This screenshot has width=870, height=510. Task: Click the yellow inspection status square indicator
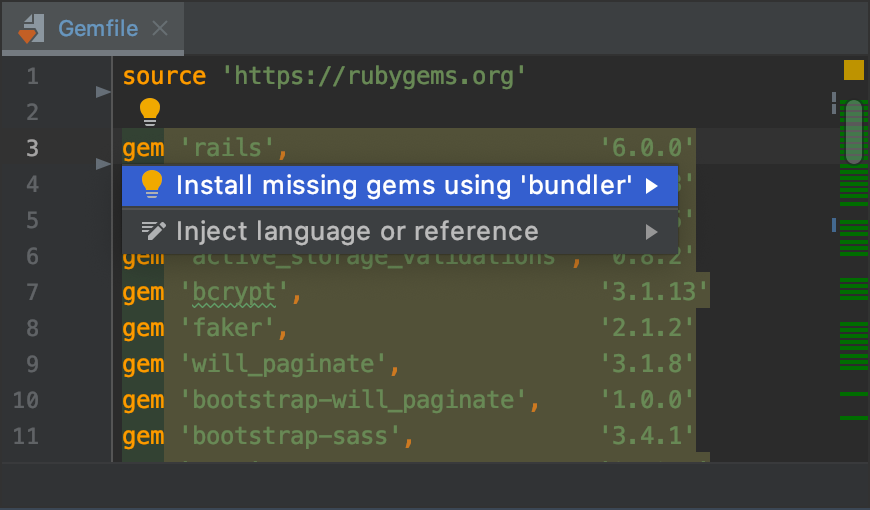coord(853,70)
